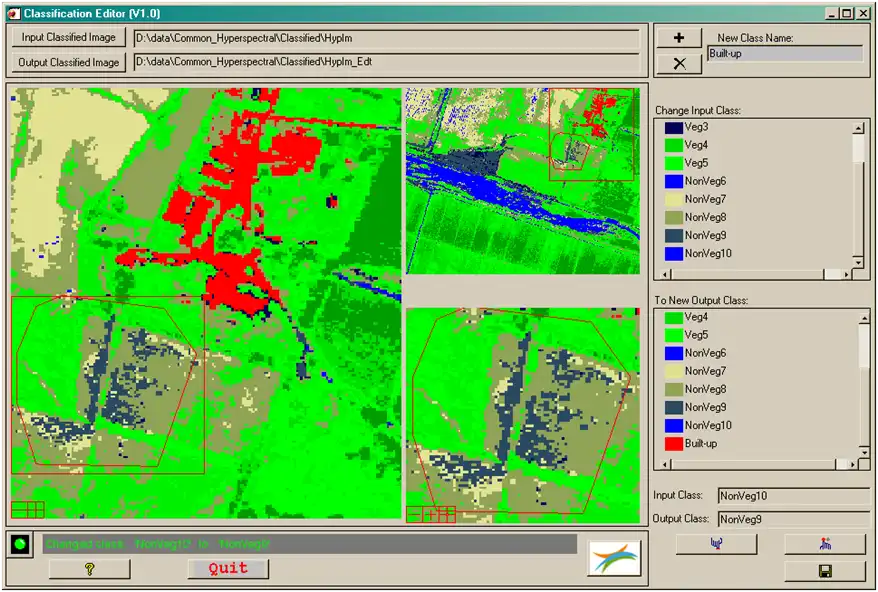Click the New Class Name field
The height and width of the screenshot is (592, 878).
pyautogui.click(x=785, y=54)
